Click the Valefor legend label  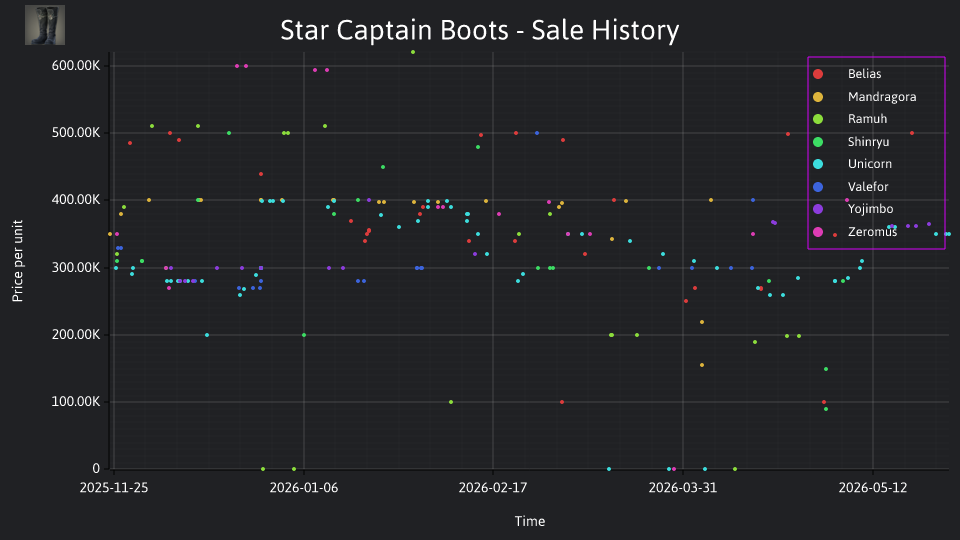868,187
